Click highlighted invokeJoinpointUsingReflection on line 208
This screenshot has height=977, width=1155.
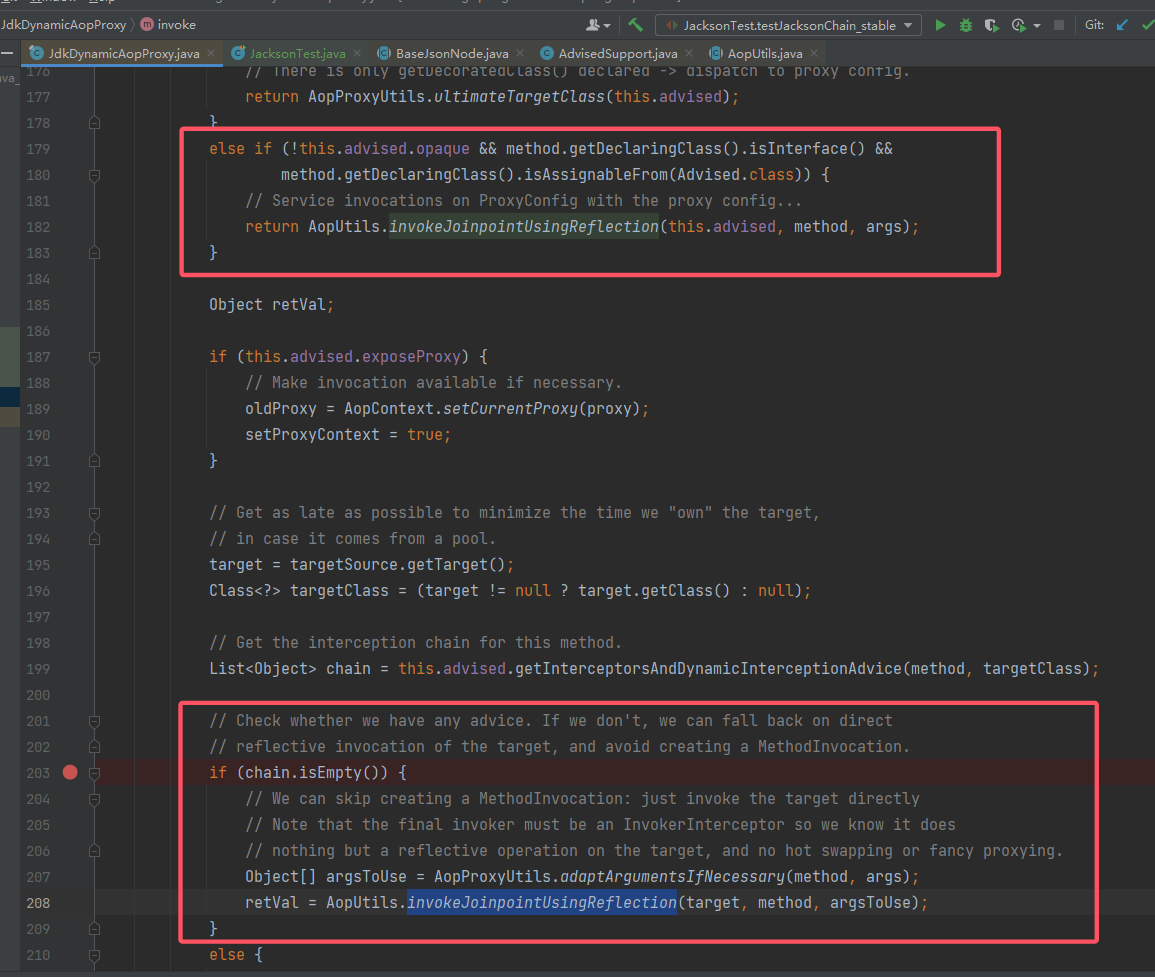coord(541,903)
